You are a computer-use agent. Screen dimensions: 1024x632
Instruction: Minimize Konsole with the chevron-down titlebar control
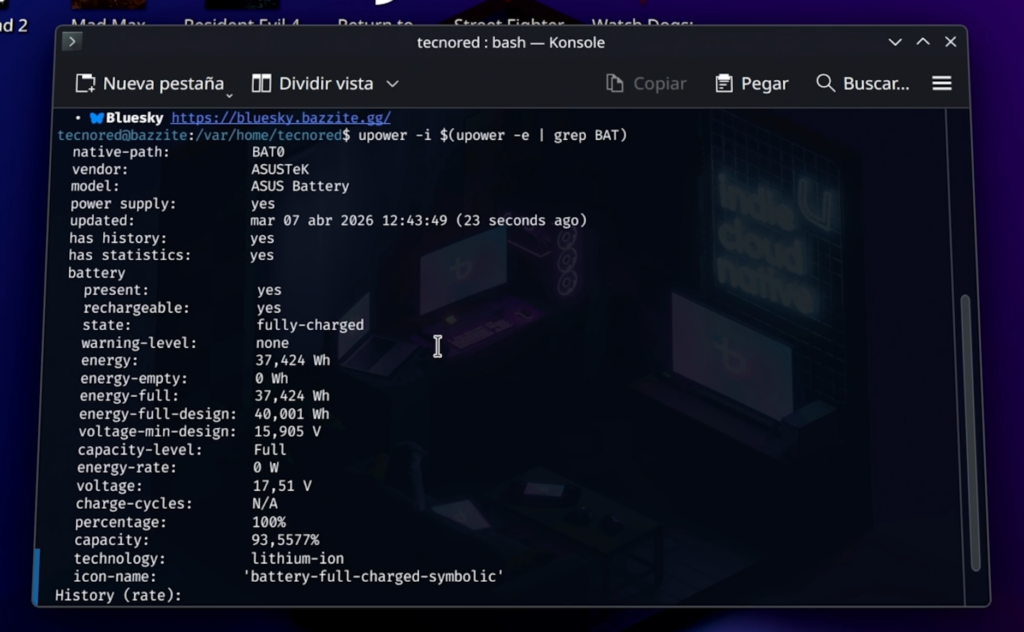click(895, 41)
